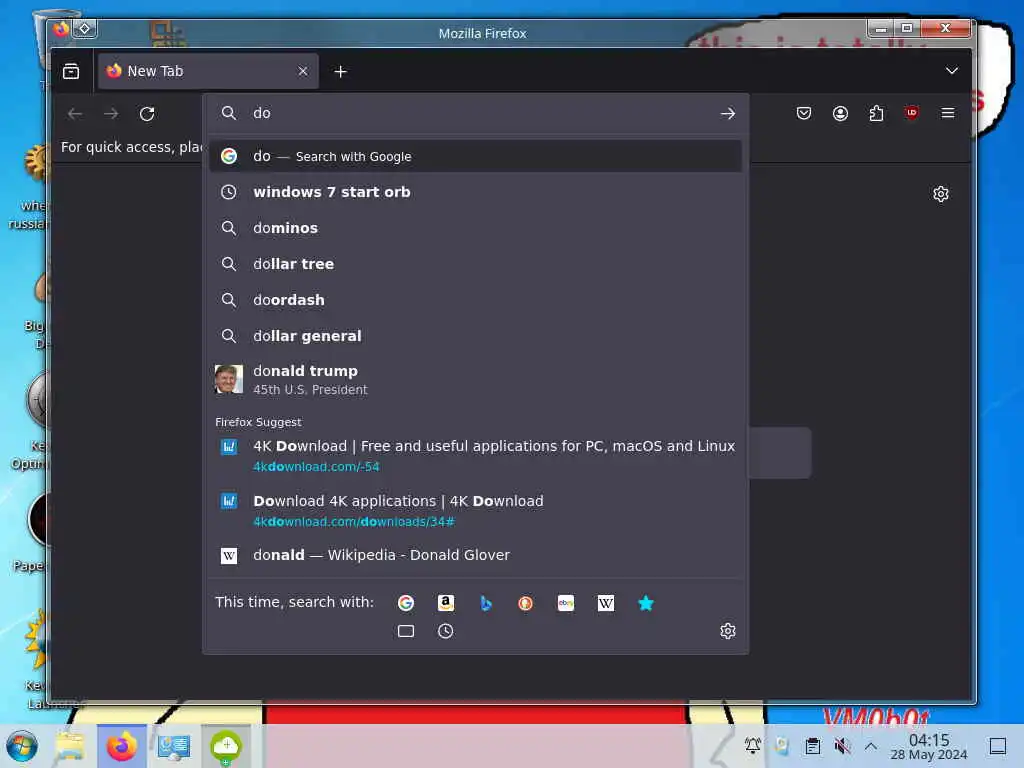
Task: Toggle muted volume tray icon
Action: (x=842, y=745)
